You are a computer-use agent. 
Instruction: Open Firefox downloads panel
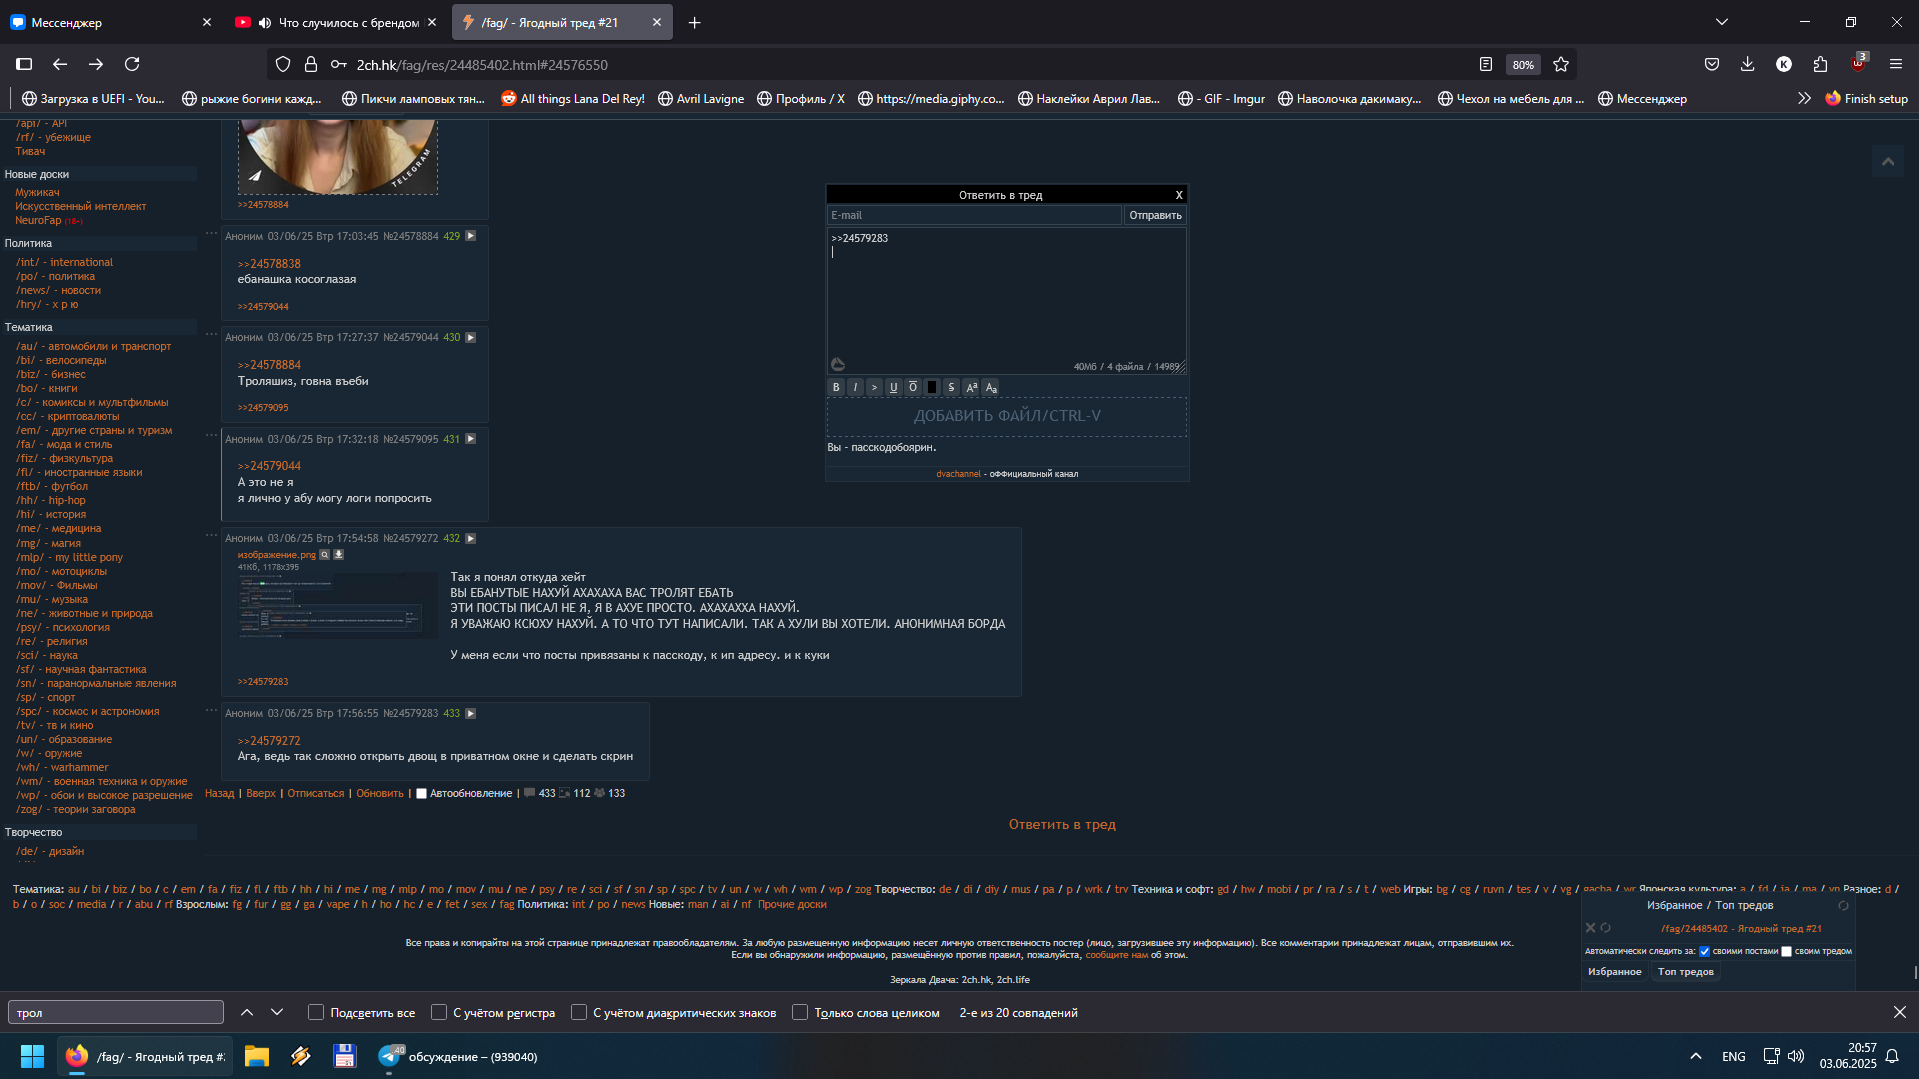click(1747, 64)
